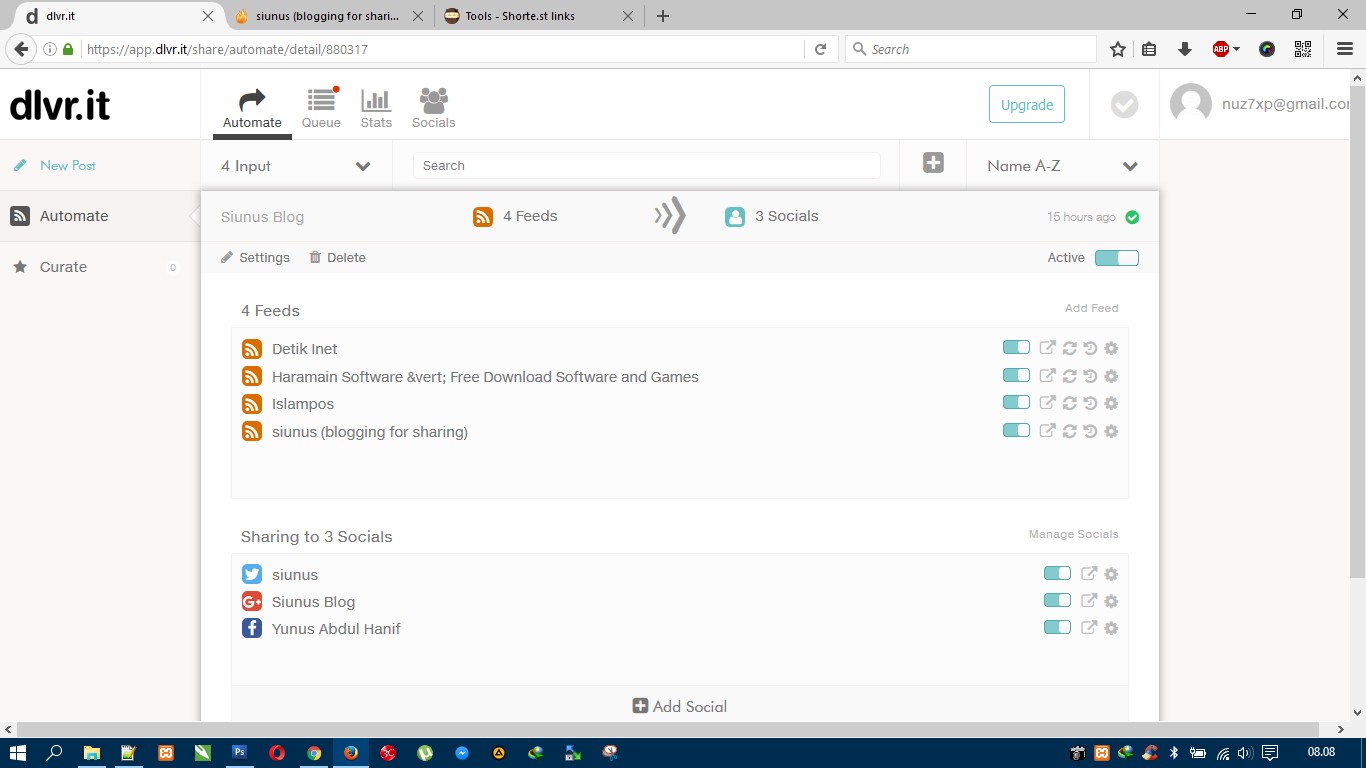Open the Siunus Blog Google+ settings gear
1366x768 pixels.
(x=1111, y=601)
